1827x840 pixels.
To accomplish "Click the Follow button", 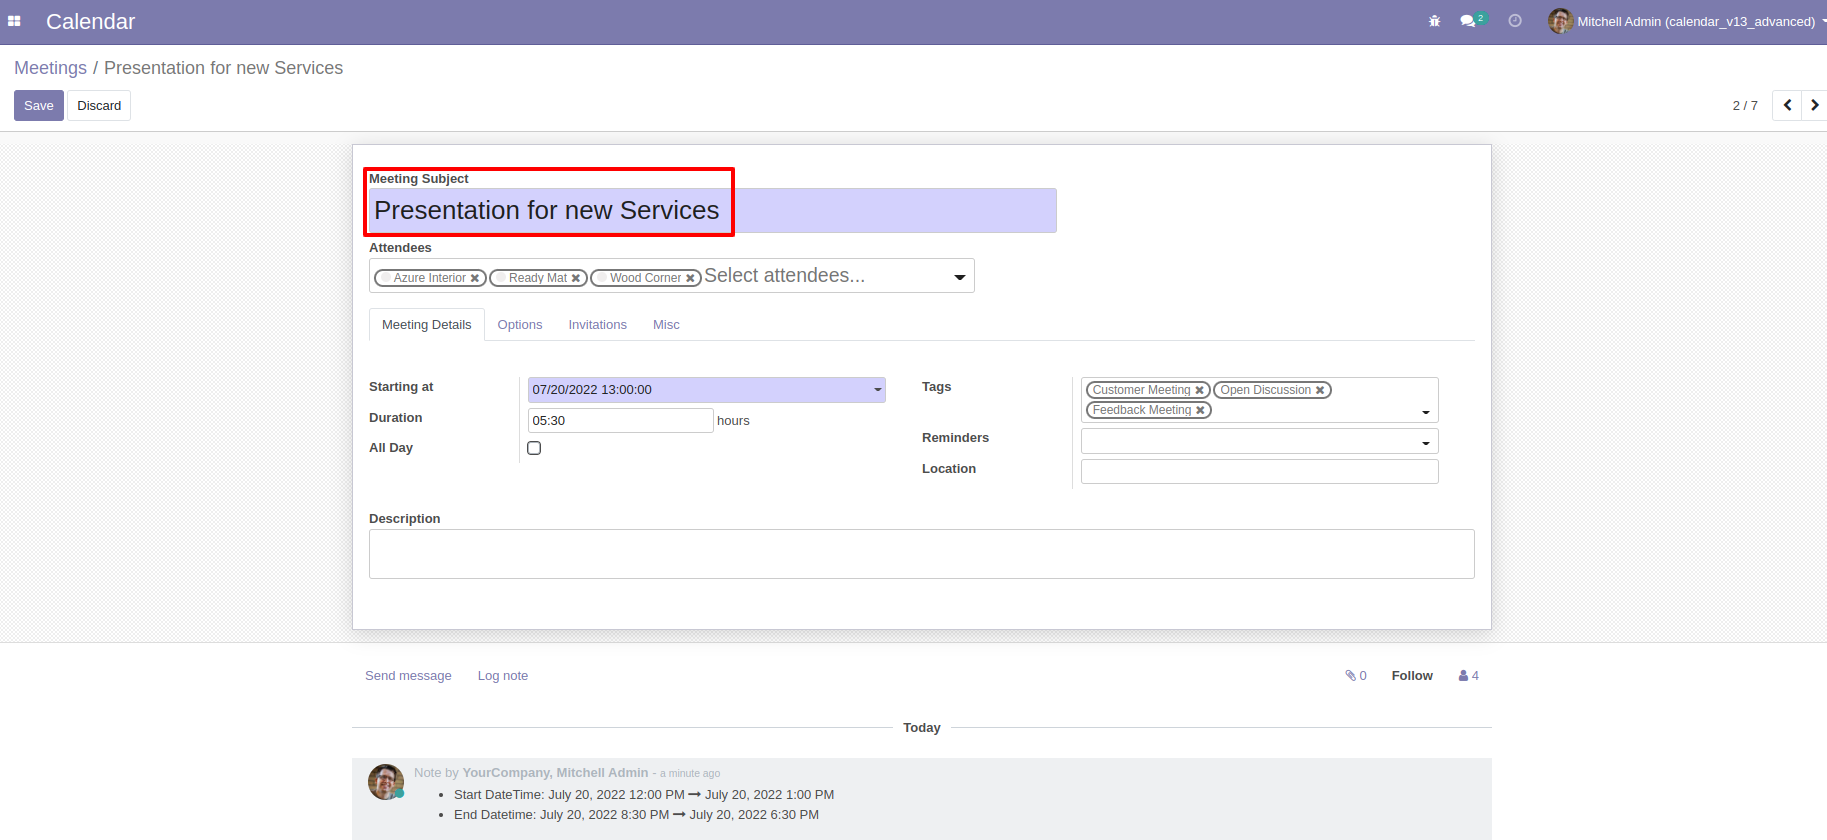I will click(x=1412, y=676).
